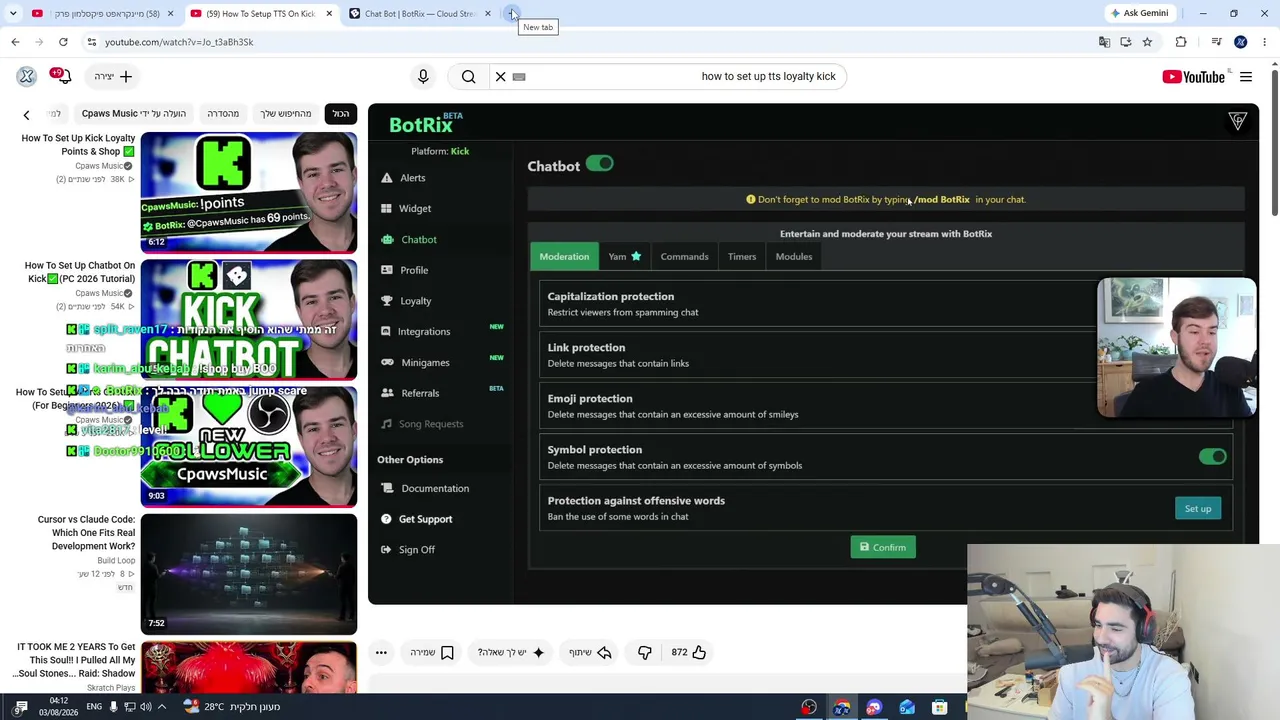Open more video actions (three dots)
The height and width of the screenshot is (720, 1280).
tap(381, 652)
